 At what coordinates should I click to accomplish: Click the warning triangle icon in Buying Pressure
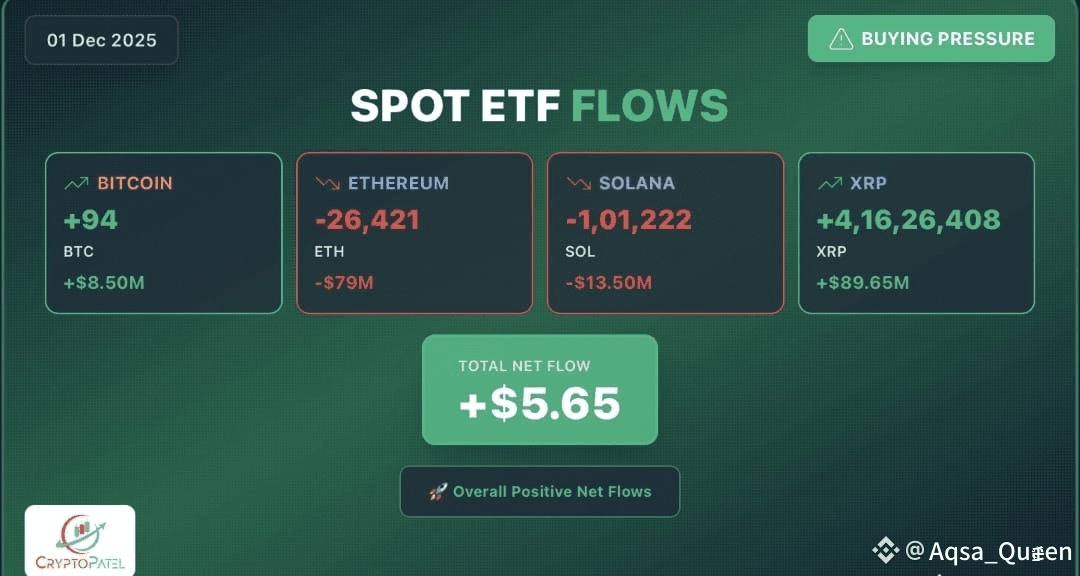tap(842, 39)
